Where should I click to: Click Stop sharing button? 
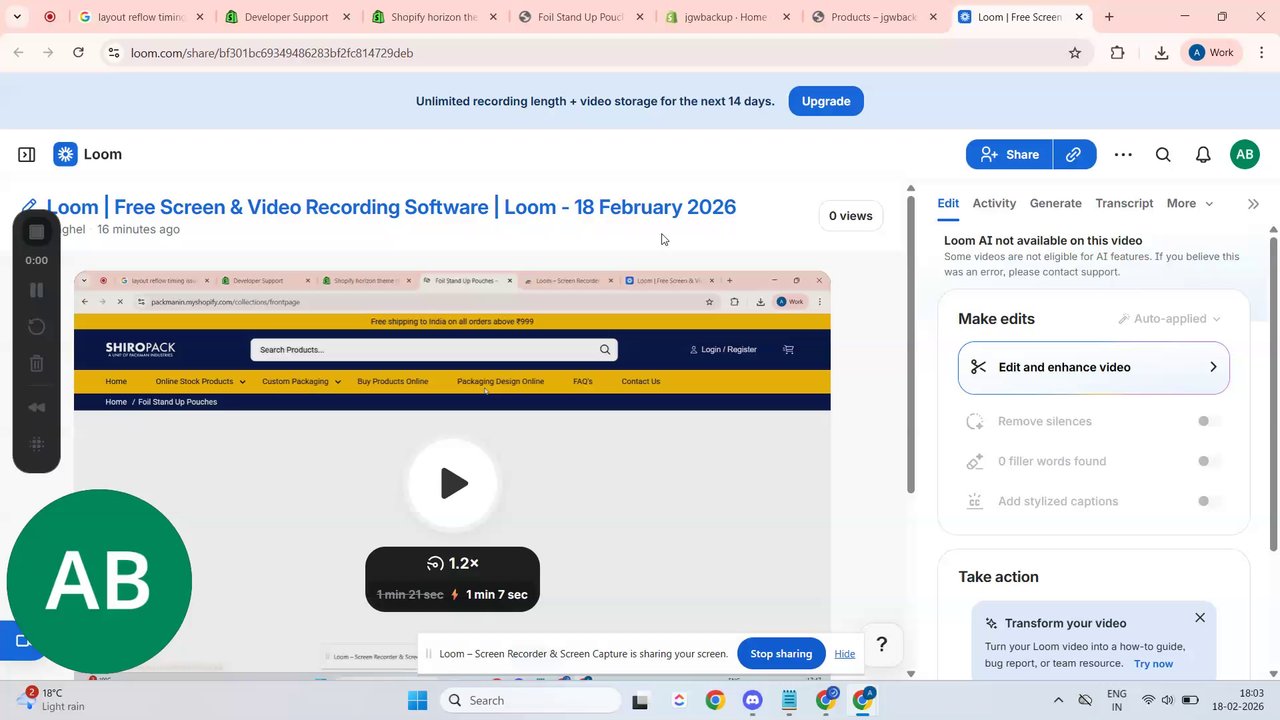(781, 654)
